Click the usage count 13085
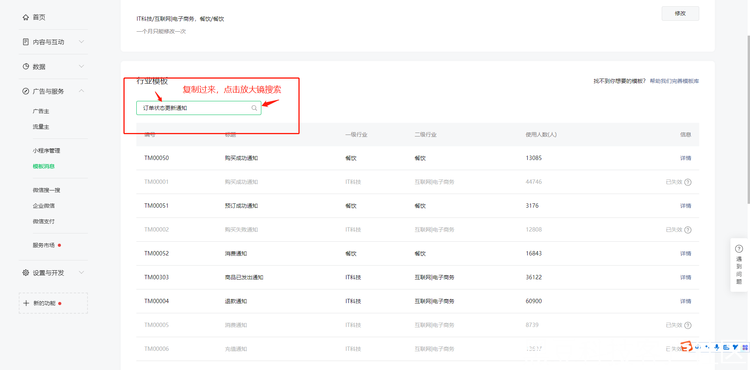Image resolution: width=750 pixels, height=370 pixels. (534, 158)
